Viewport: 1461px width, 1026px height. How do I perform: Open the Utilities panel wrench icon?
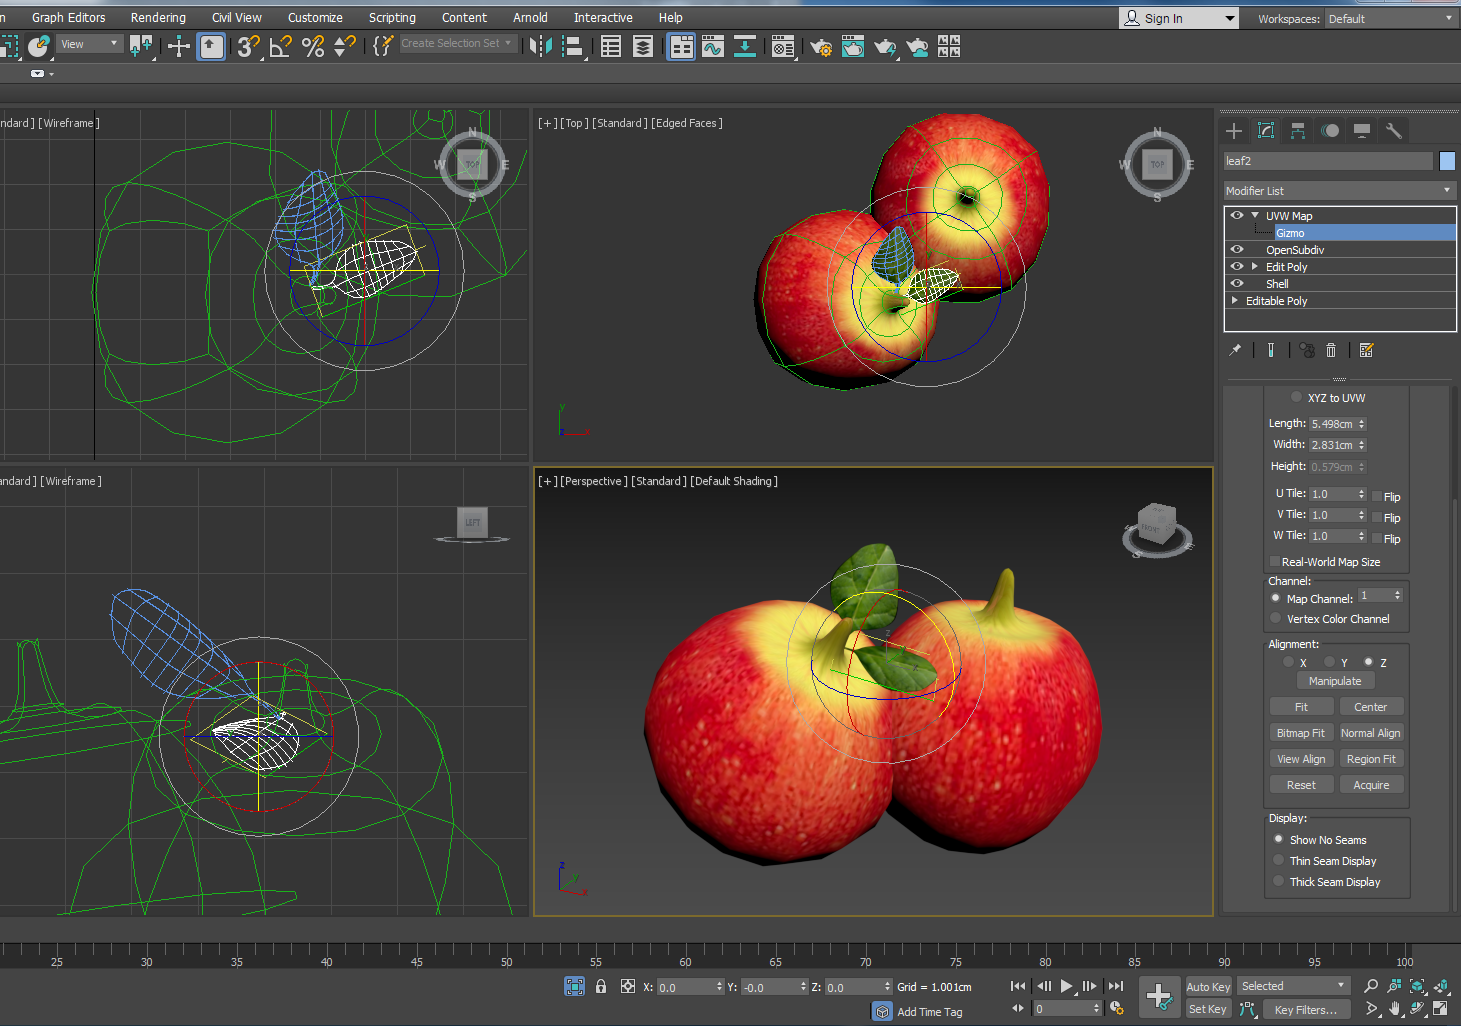point(1393,131)
